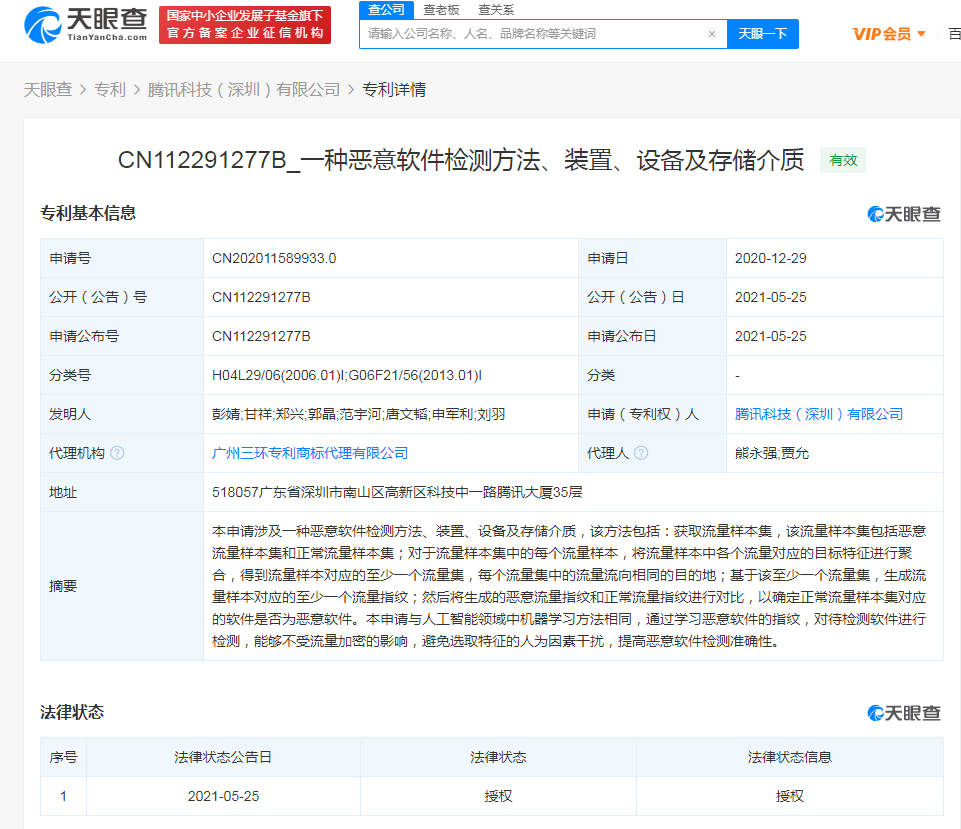Open 腾讯科技（深圳）有限公司 breadcrumb link

click(244, 89)
